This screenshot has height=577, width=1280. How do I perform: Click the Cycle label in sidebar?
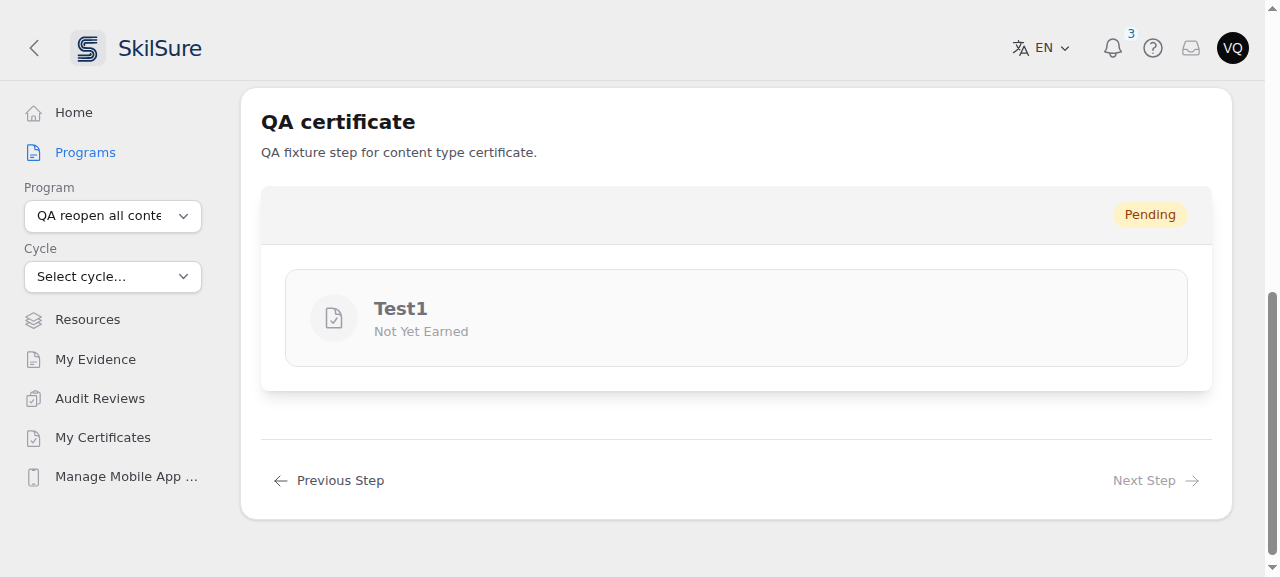coord(40,249)
